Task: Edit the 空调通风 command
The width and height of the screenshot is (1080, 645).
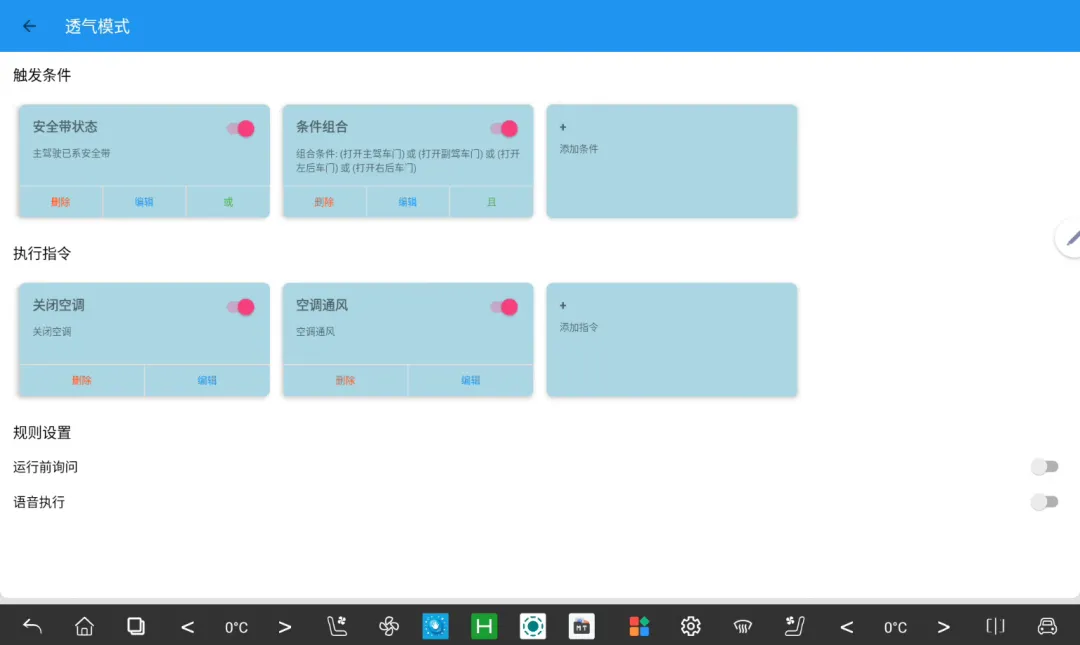Action: click(x=470, y=380)
